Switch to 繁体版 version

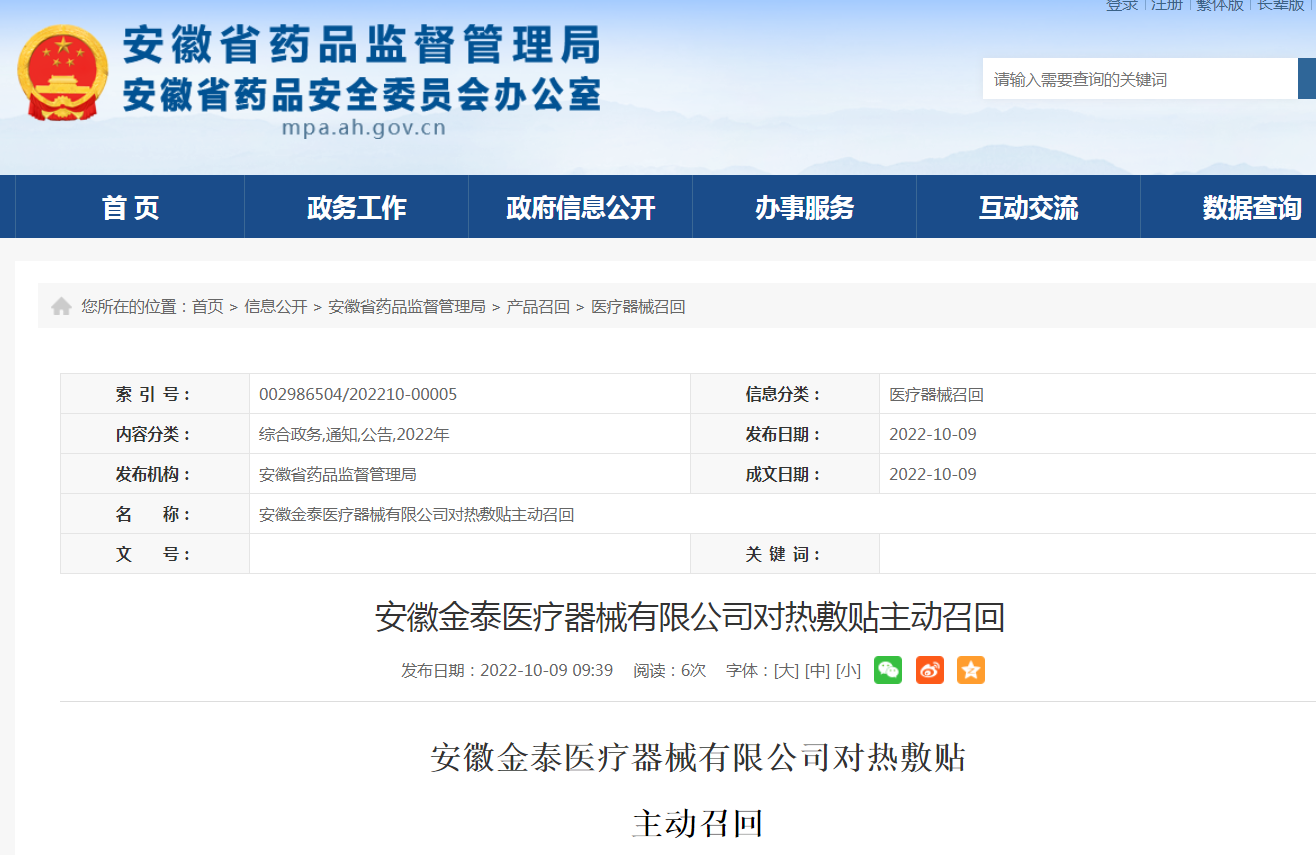[x=1220, y=5]
